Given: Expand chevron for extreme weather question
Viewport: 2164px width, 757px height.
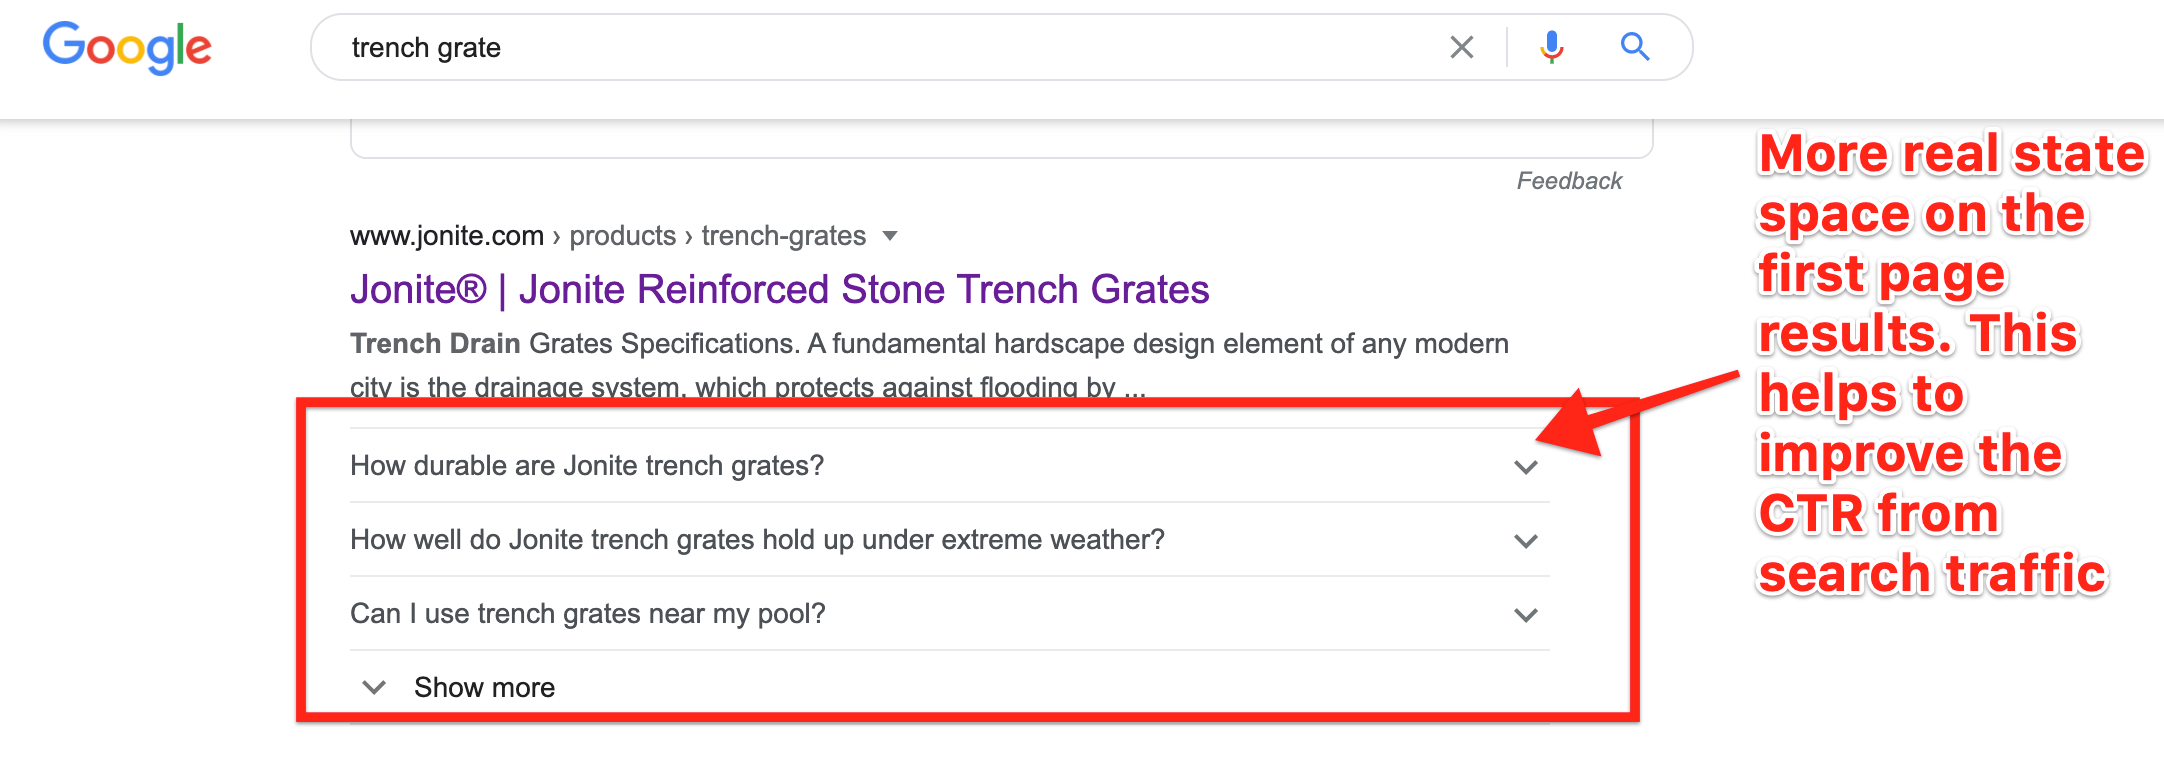Looking at the screenshot, I should coord(1526,541).
